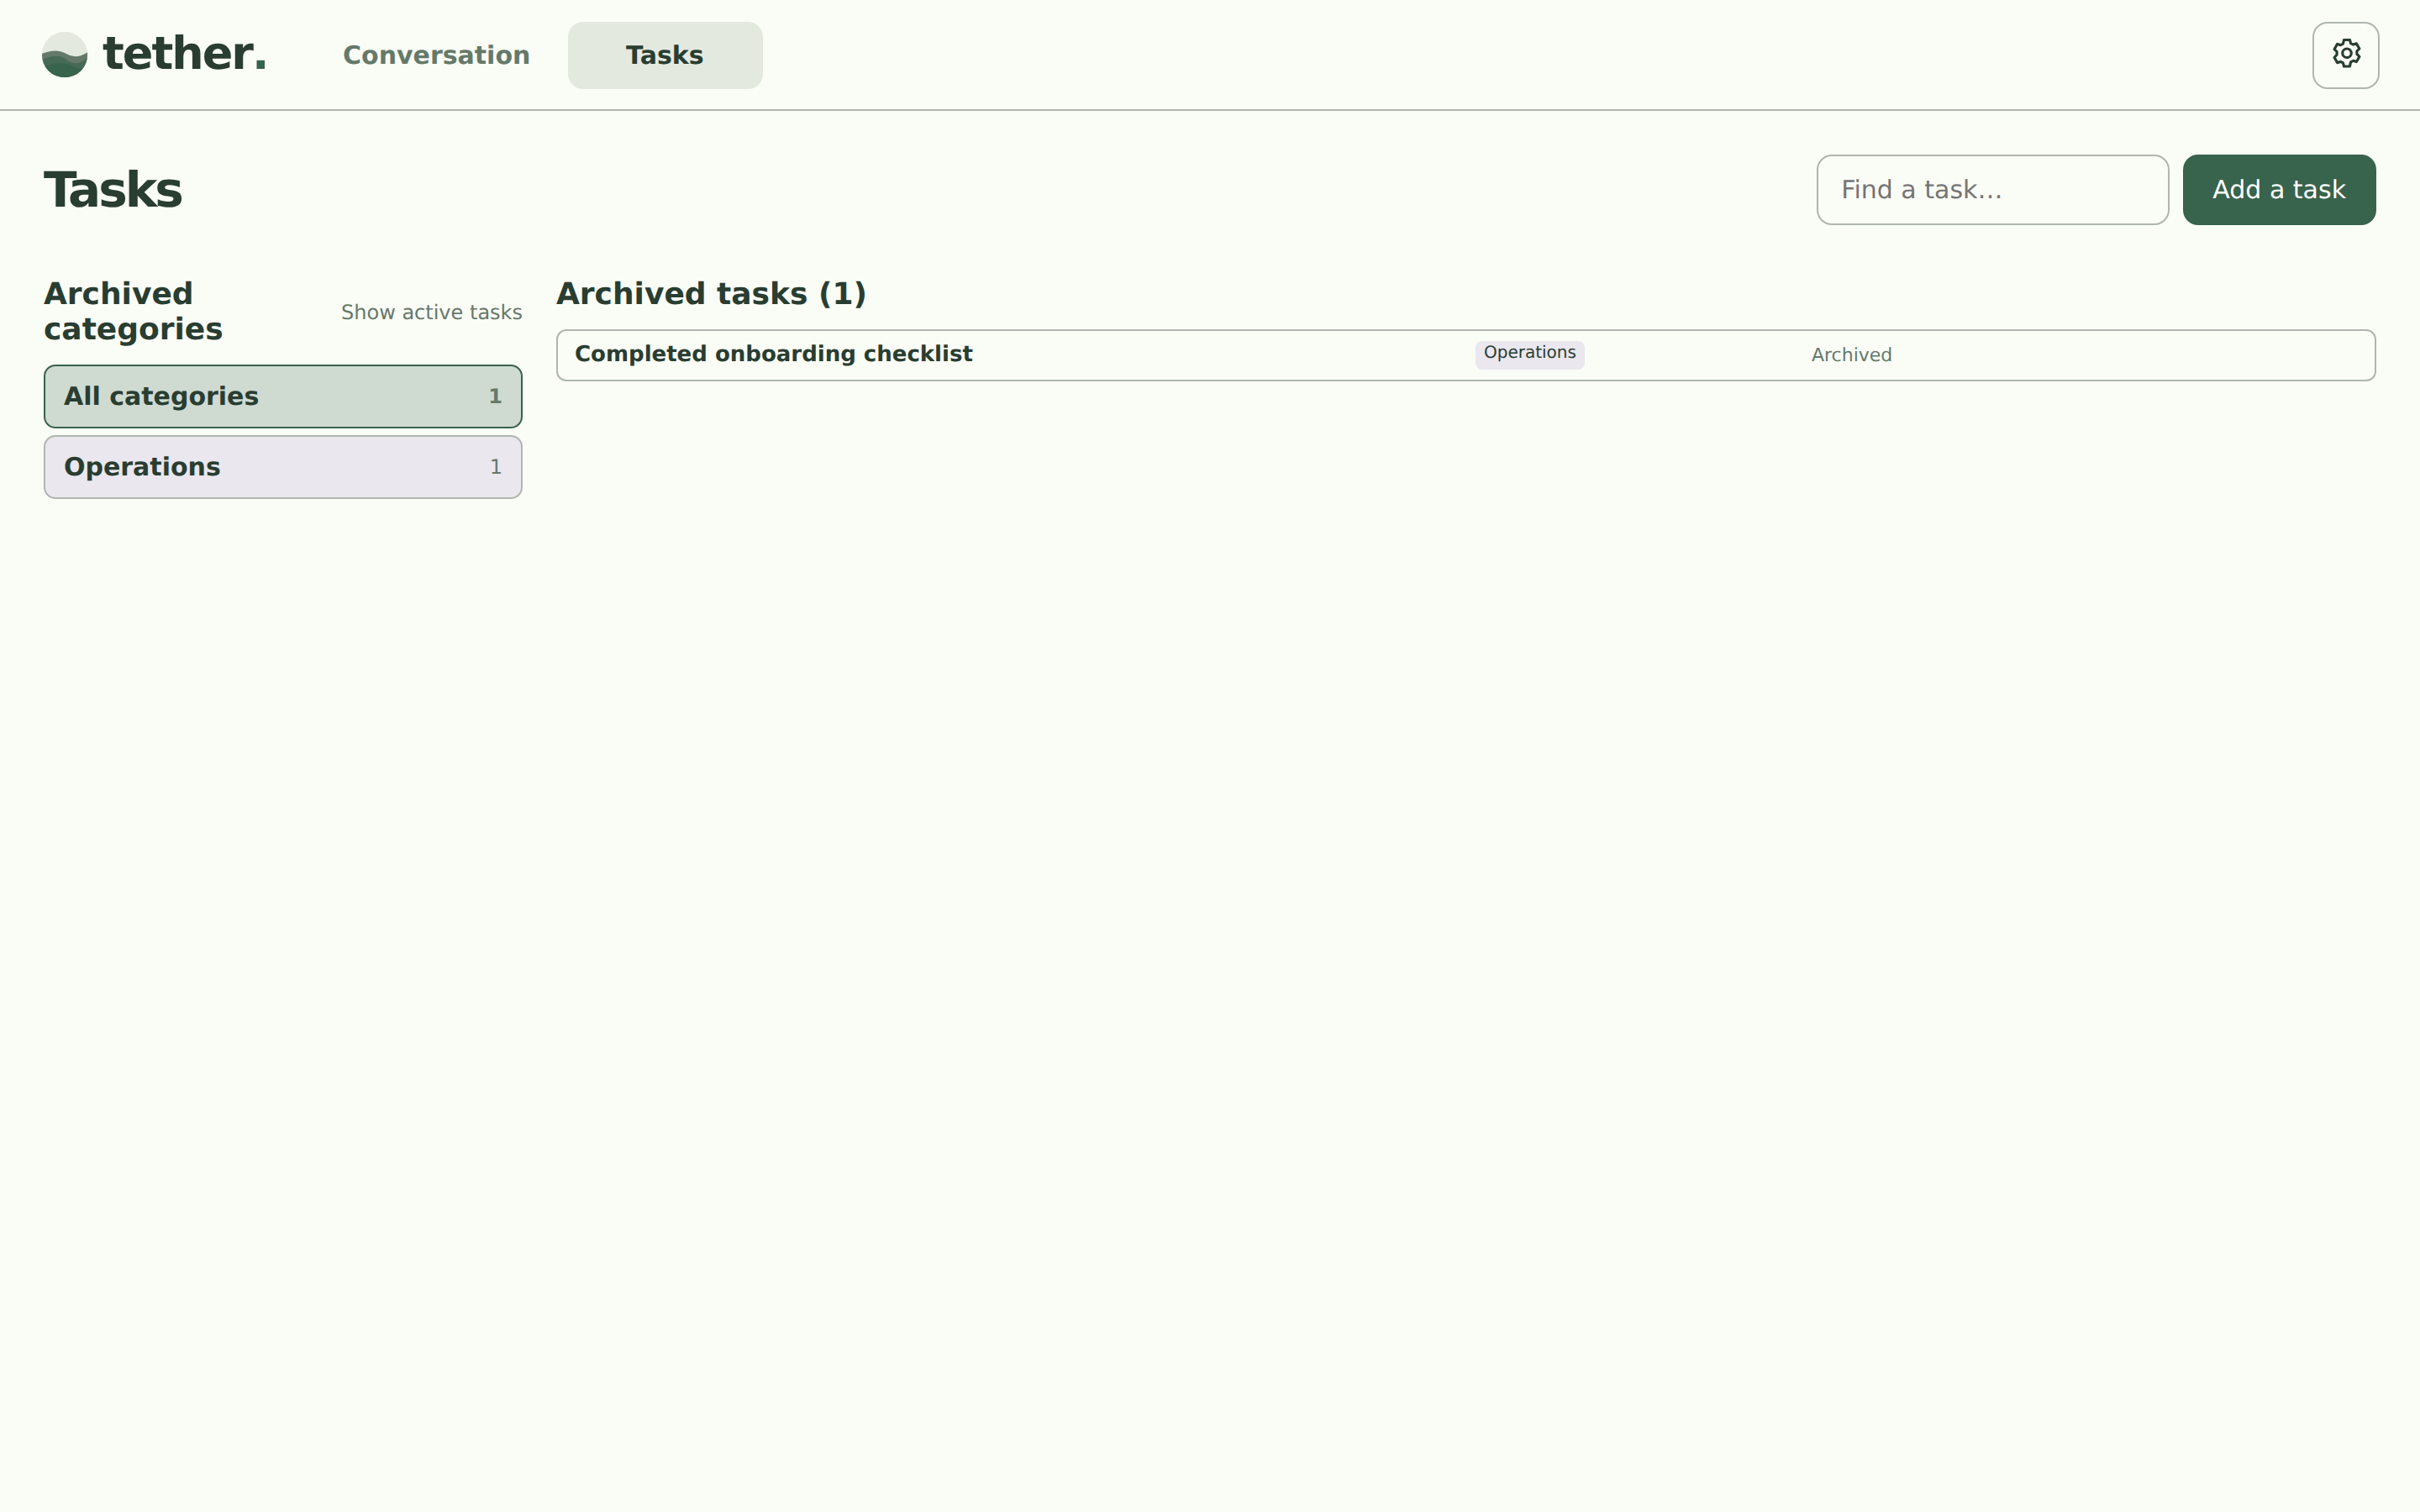Open the Completed onboarding checklist task
This screenshot has height=1512, width=2420.
coord(1466,355)
